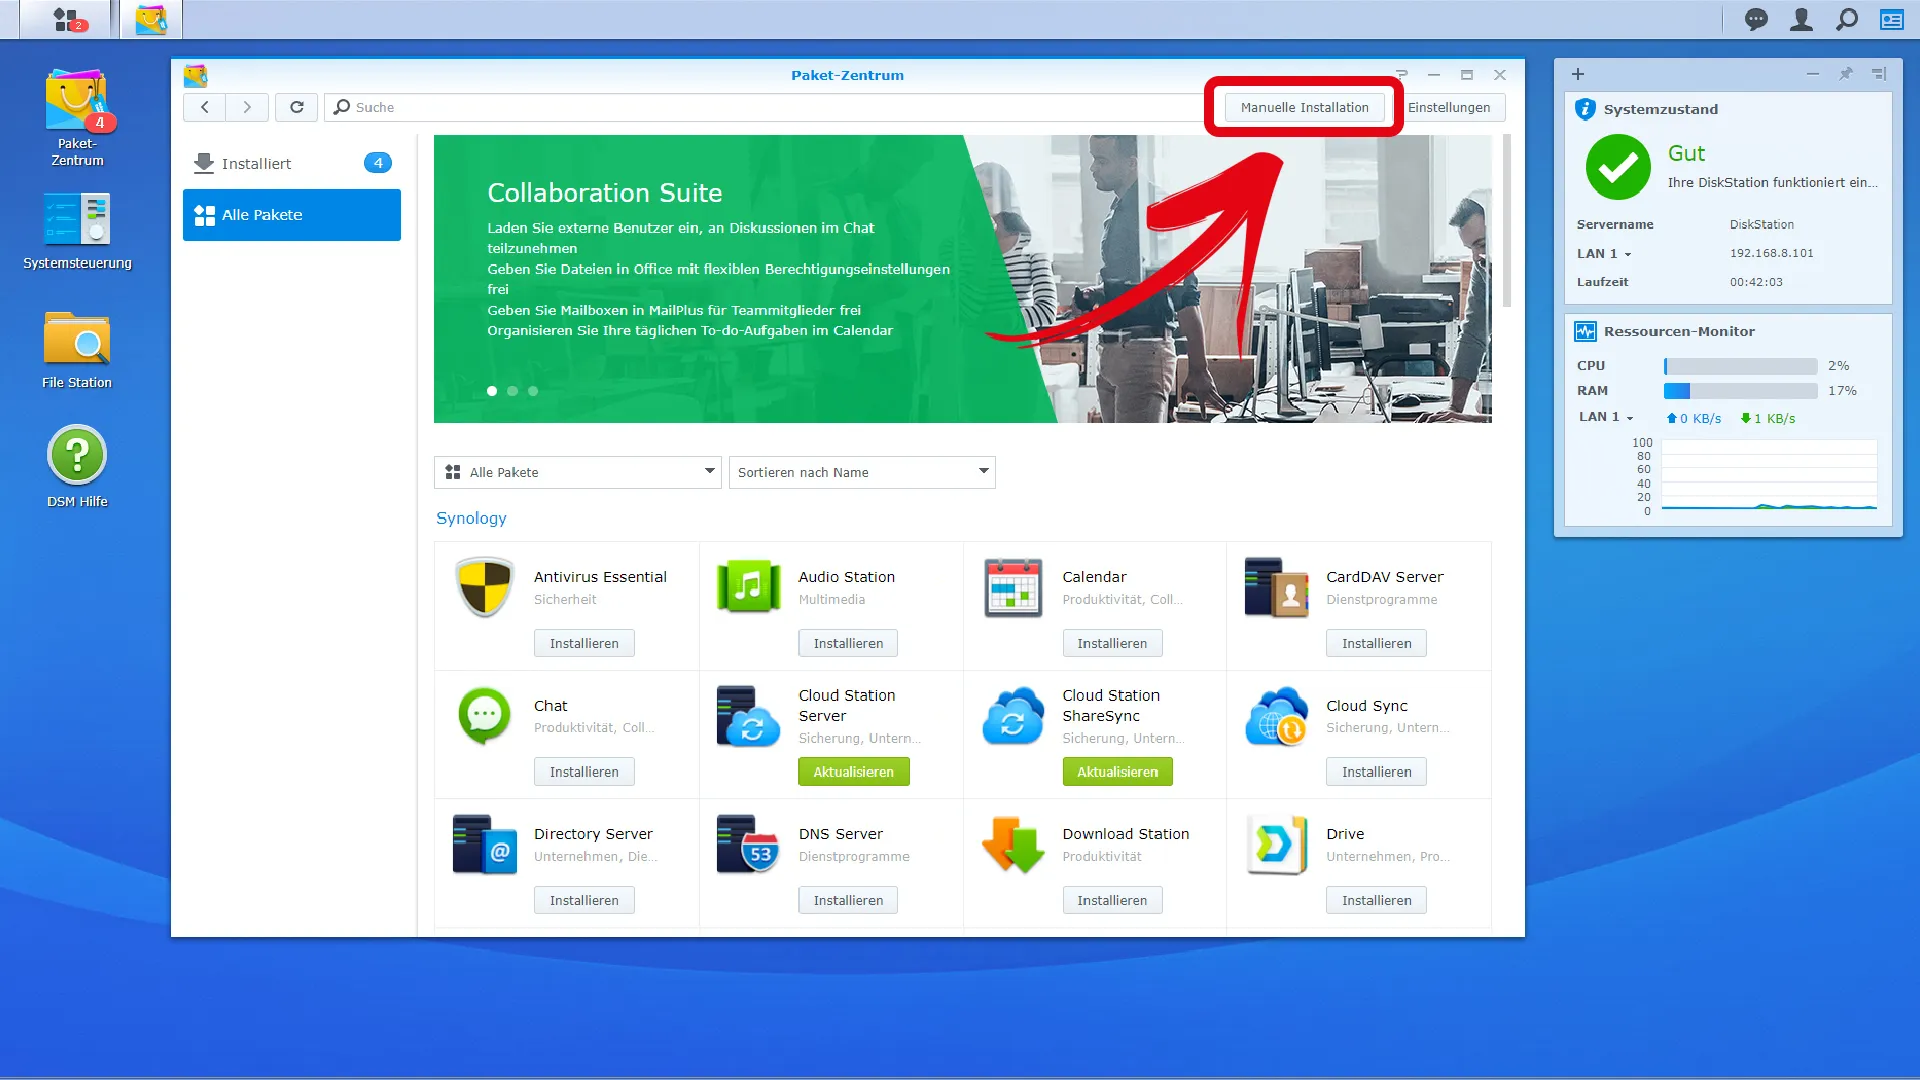
Task: Open the user account icon
Action: point(1801,19)
